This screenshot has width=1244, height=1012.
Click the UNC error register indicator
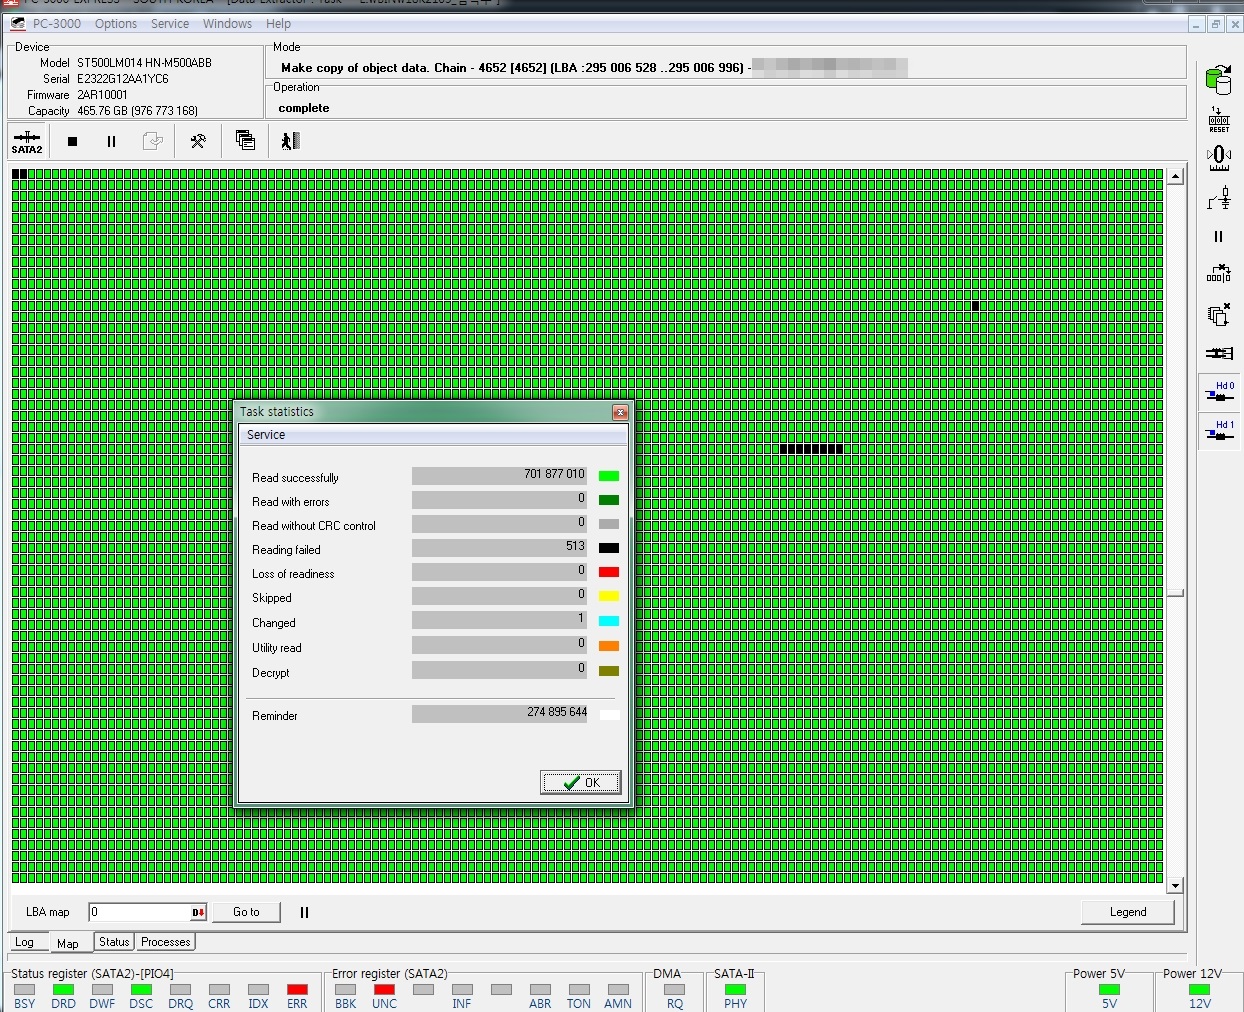click(x=384, y=990)
